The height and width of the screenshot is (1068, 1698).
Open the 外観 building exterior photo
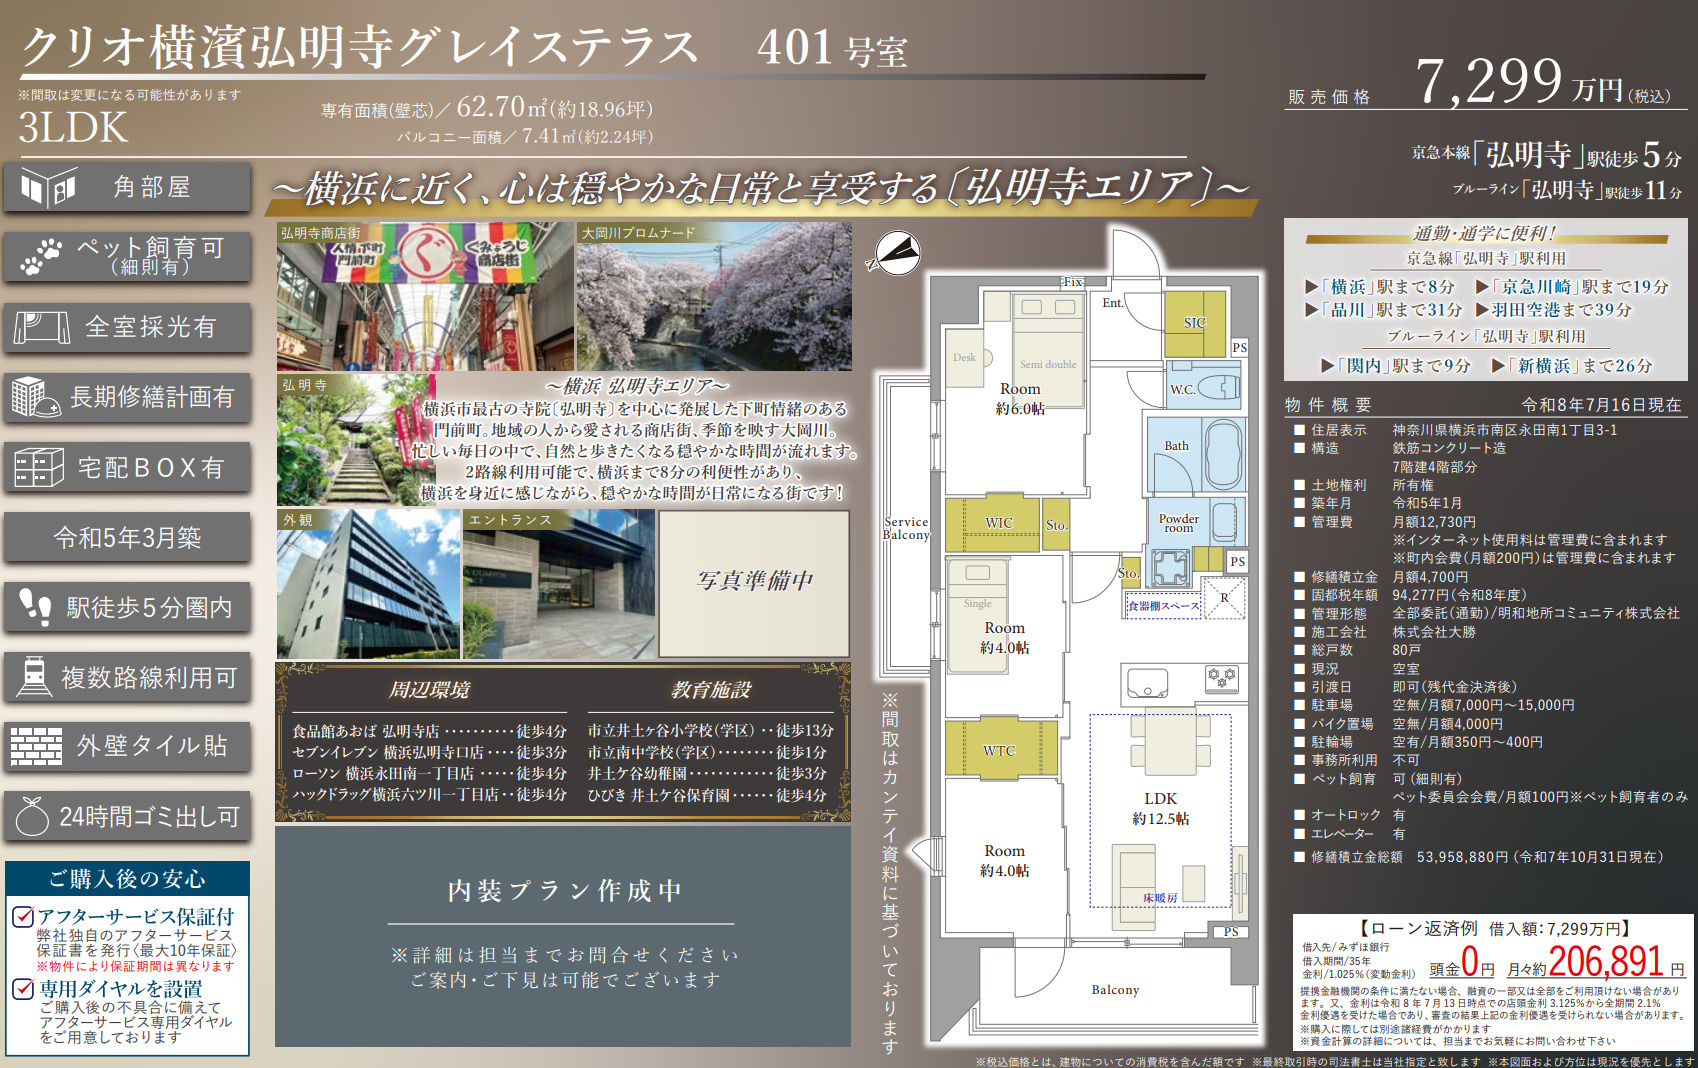368,584
